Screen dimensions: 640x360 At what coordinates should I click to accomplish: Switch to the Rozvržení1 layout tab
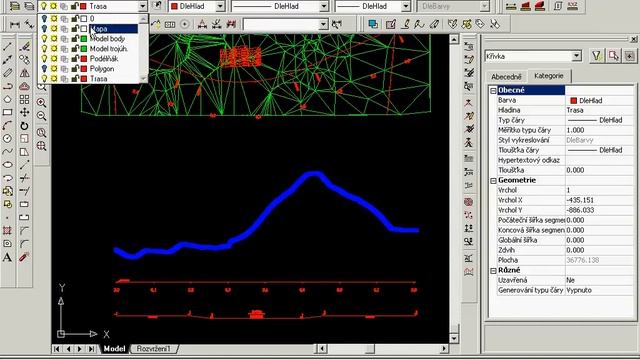[x=153, y=349]
